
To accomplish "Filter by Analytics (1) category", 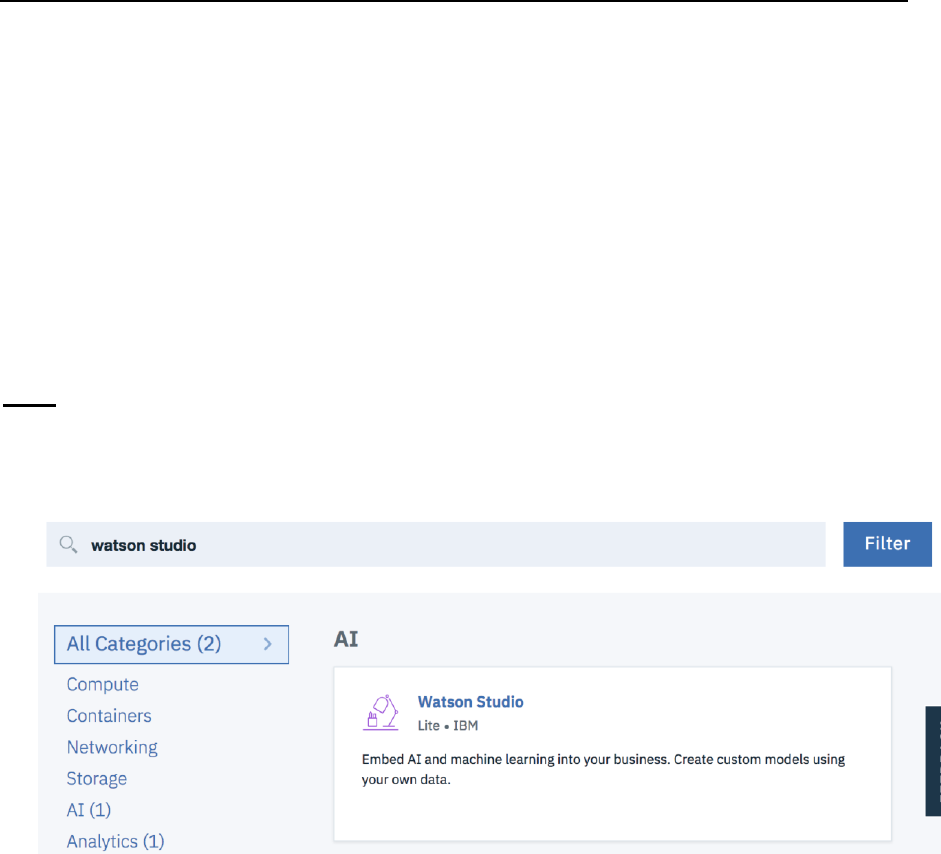I will tap(115, 841).
